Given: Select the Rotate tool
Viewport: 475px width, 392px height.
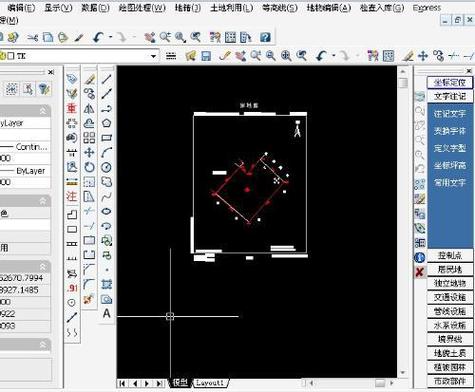Looking at the screenshot, I should [89, 167].
